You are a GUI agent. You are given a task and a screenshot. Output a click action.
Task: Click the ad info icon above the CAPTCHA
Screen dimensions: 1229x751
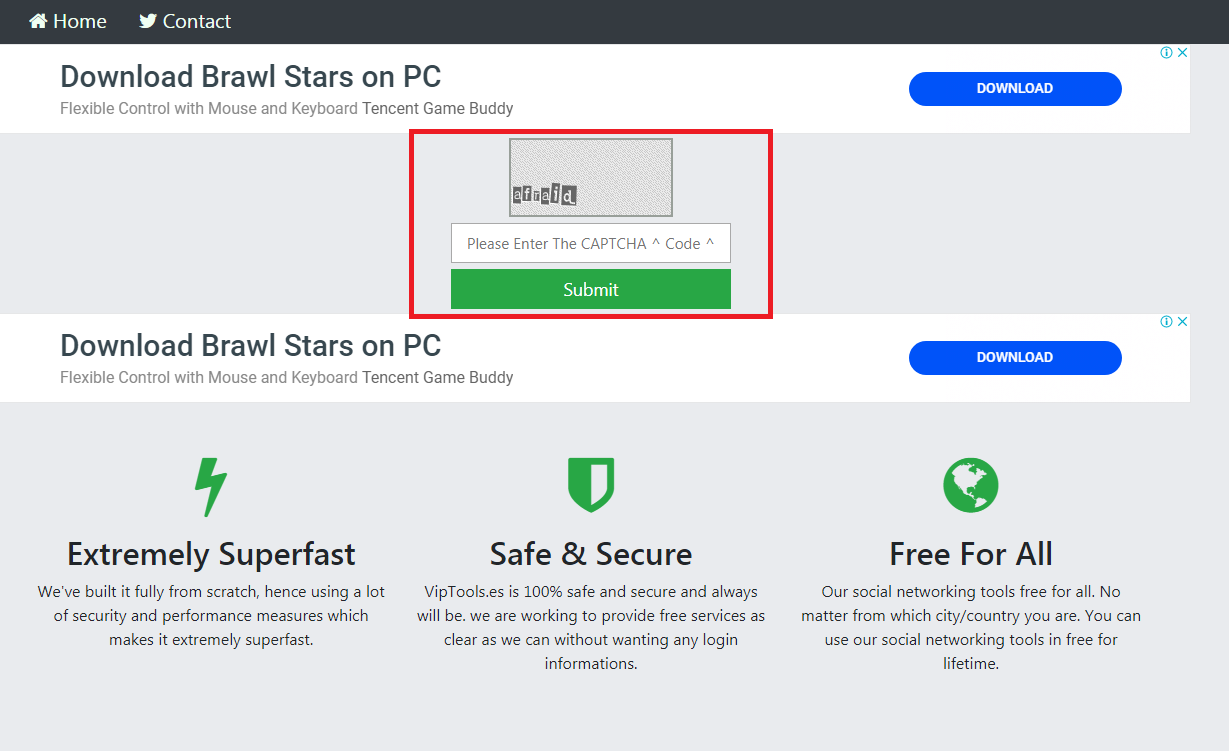(x=1166, y=53)
